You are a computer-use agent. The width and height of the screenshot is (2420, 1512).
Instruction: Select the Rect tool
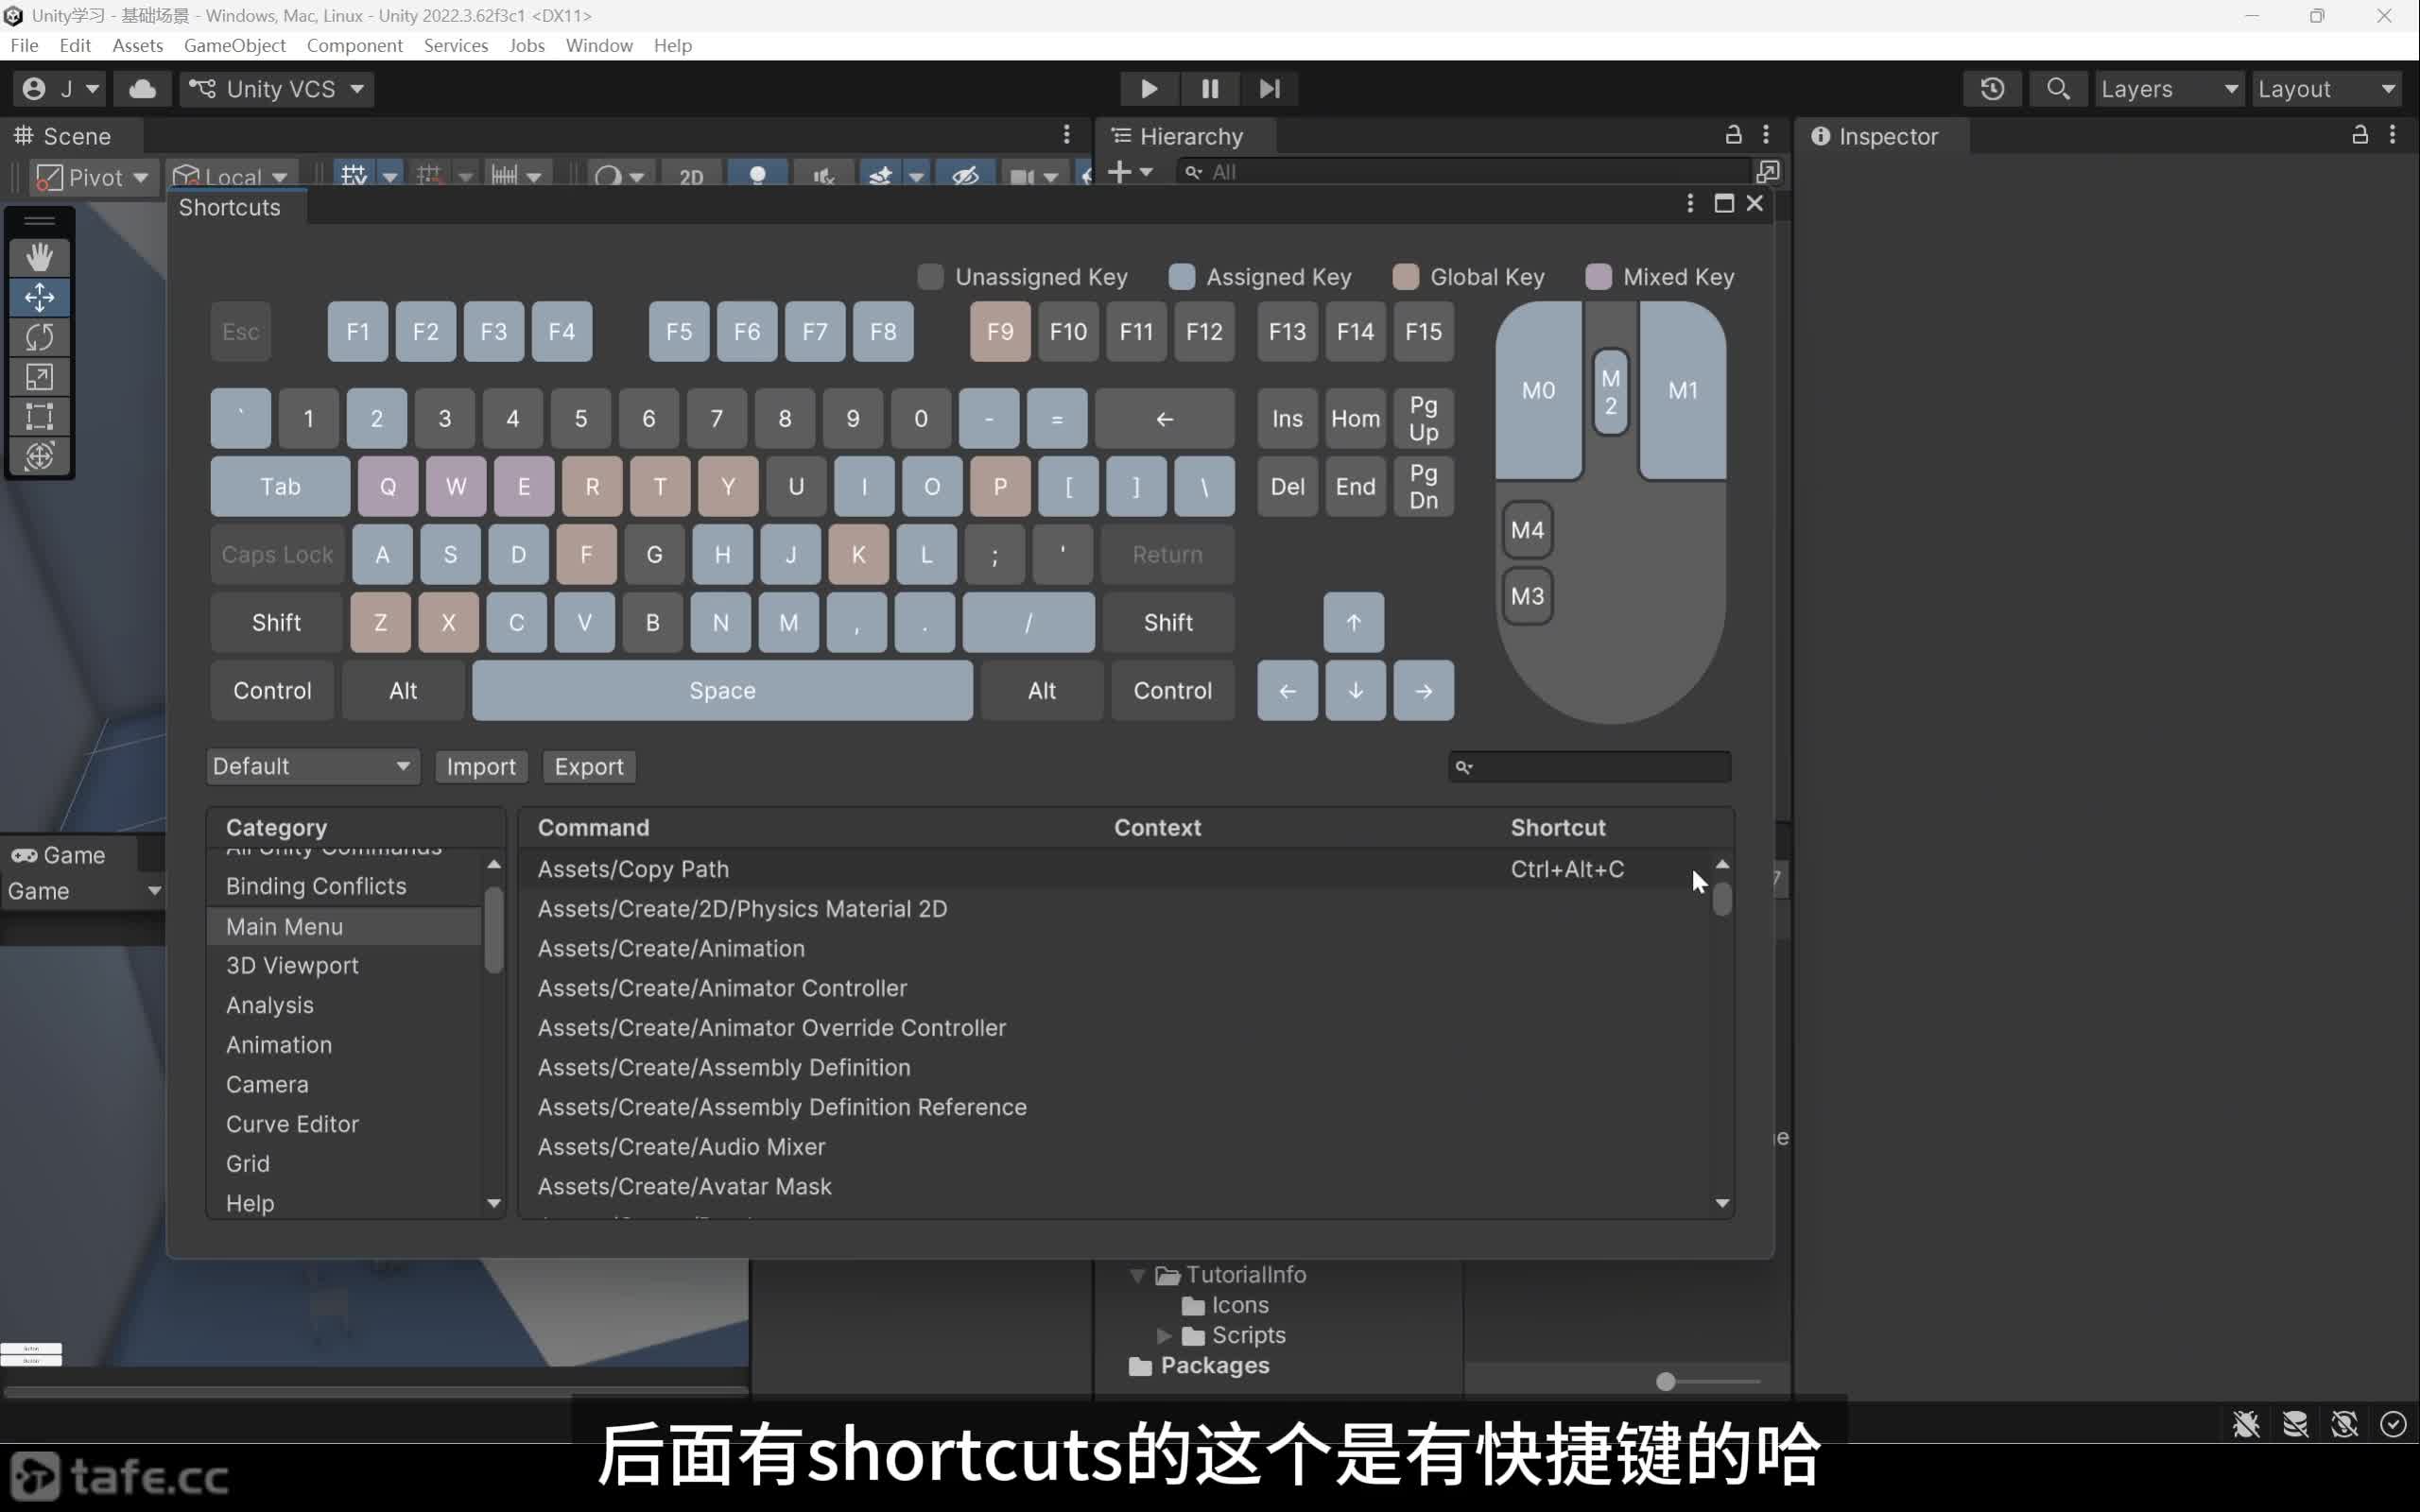[39, 416]
